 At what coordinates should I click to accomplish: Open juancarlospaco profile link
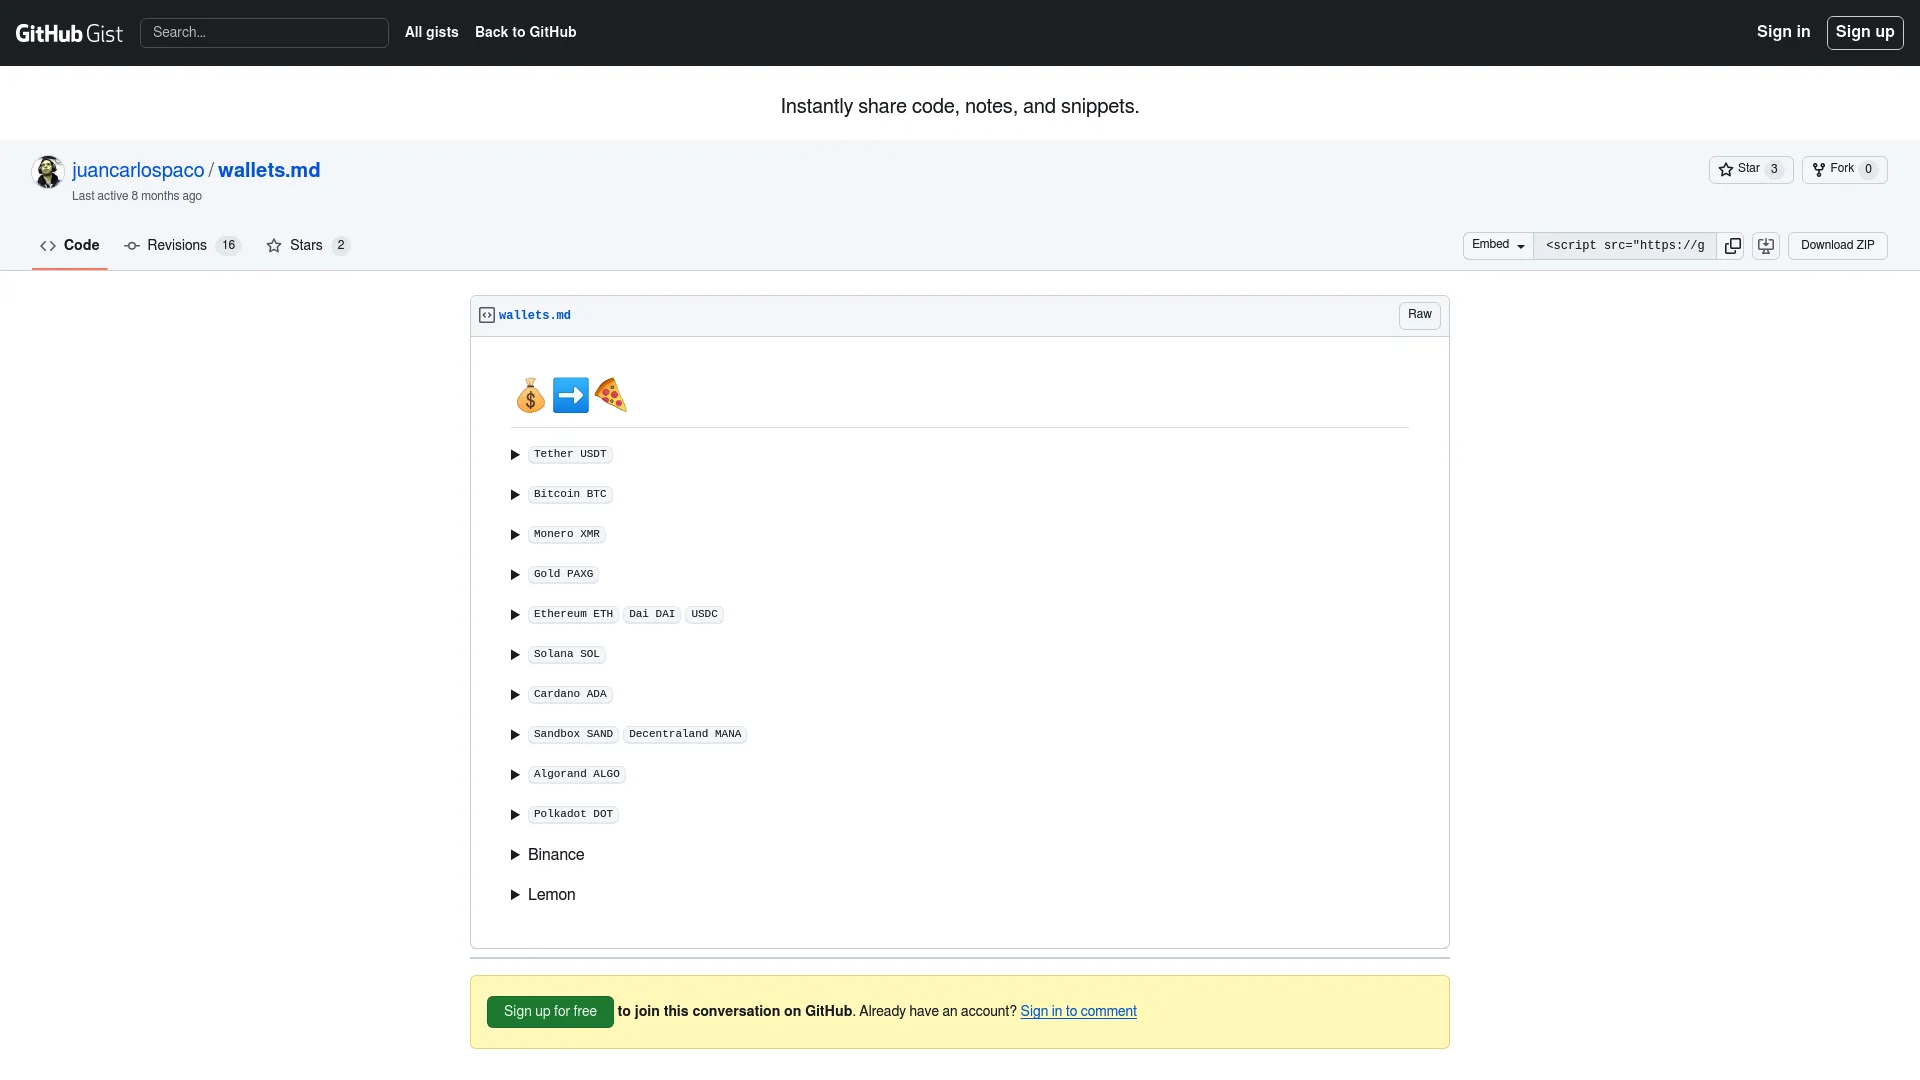click(138, 170)
